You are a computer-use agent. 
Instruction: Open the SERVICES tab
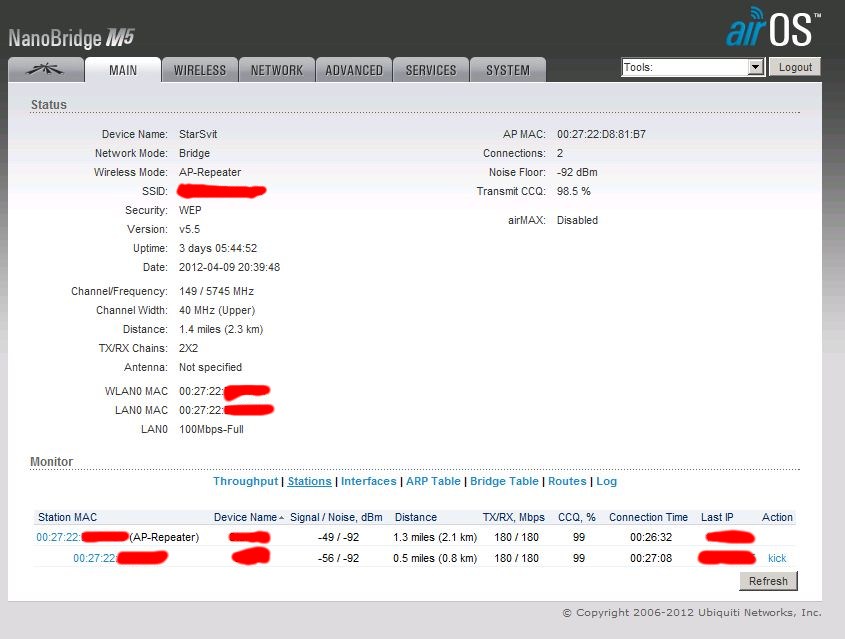[x=431, y=70]
